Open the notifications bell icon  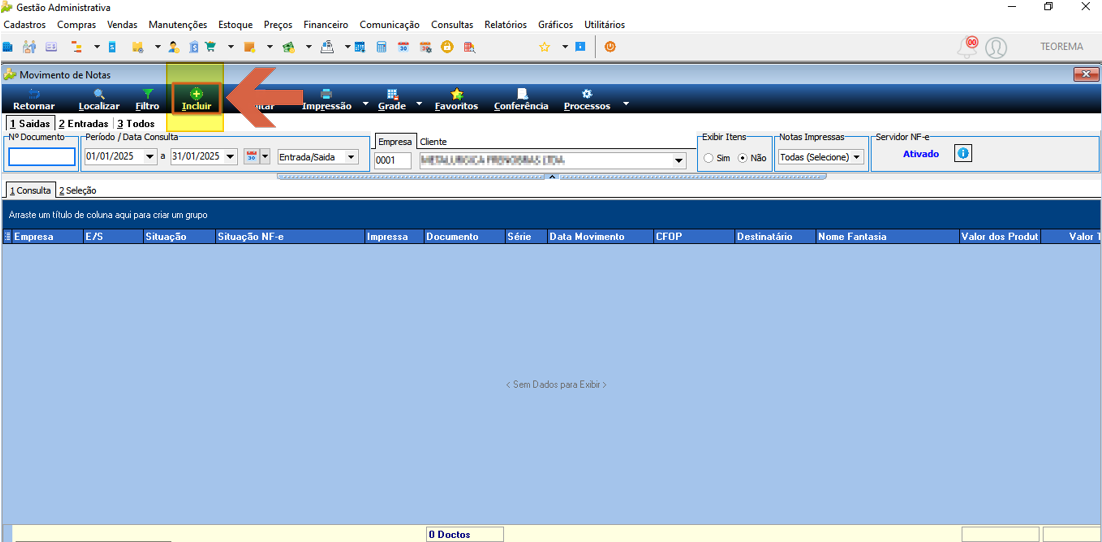click(x=968, y=47)
